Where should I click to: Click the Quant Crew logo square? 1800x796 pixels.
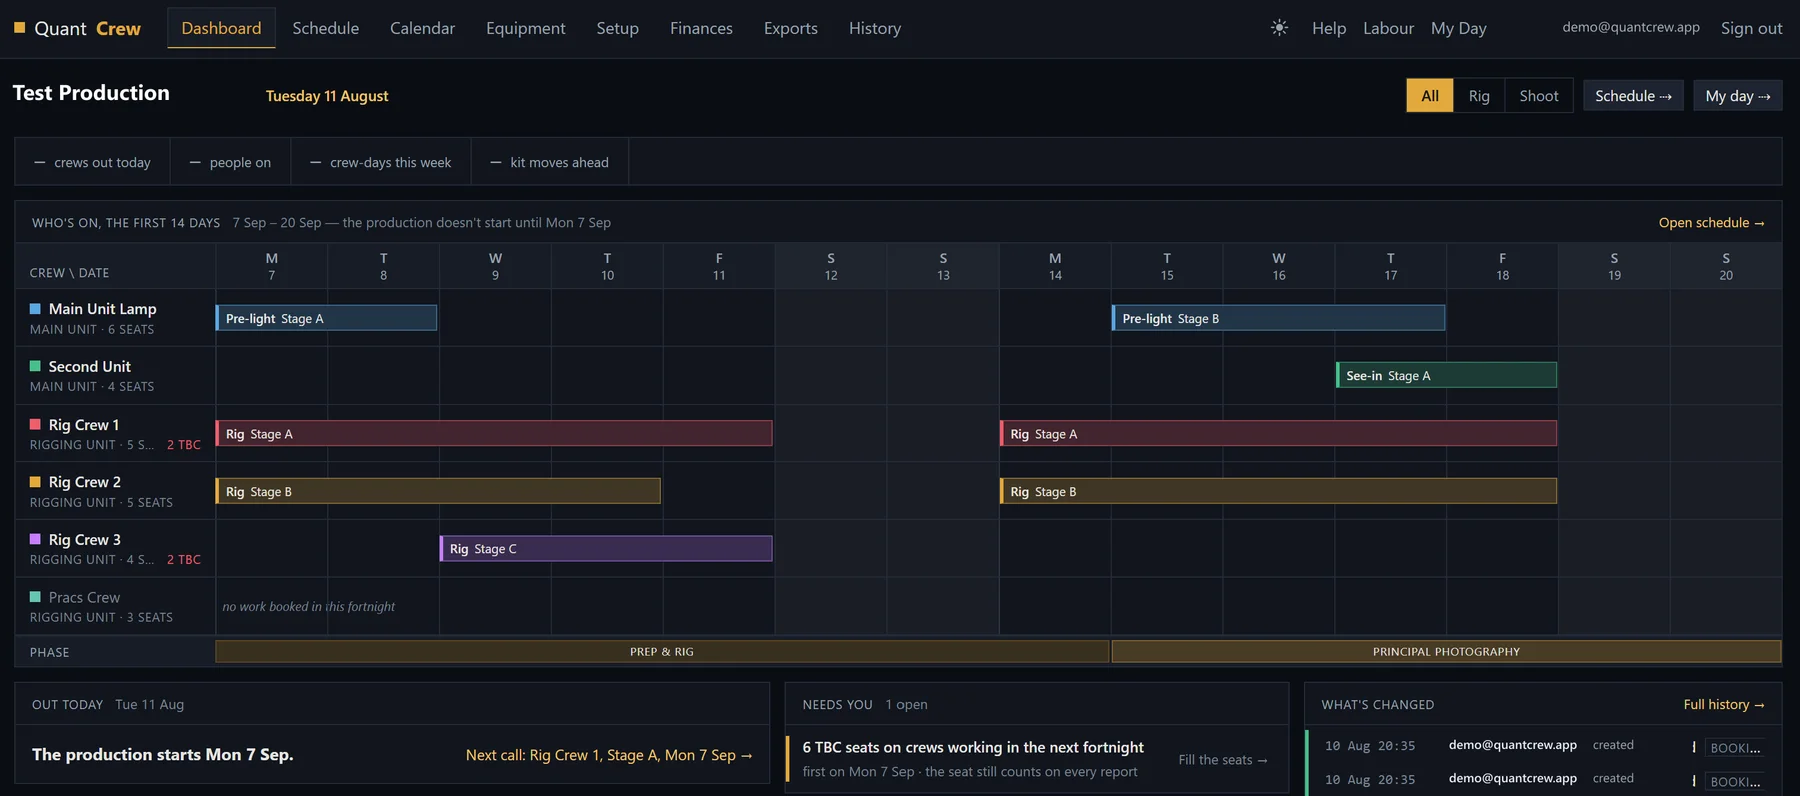19,28
